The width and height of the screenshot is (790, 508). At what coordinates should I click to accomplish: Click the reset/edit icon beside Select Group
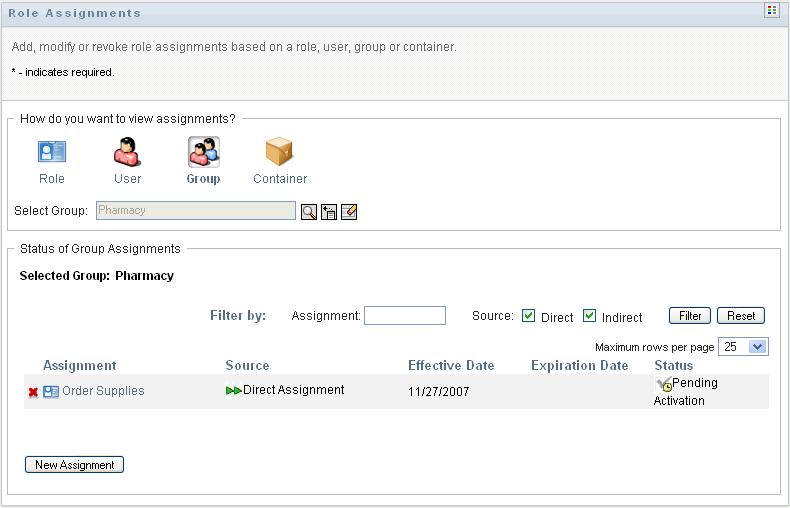349,211
